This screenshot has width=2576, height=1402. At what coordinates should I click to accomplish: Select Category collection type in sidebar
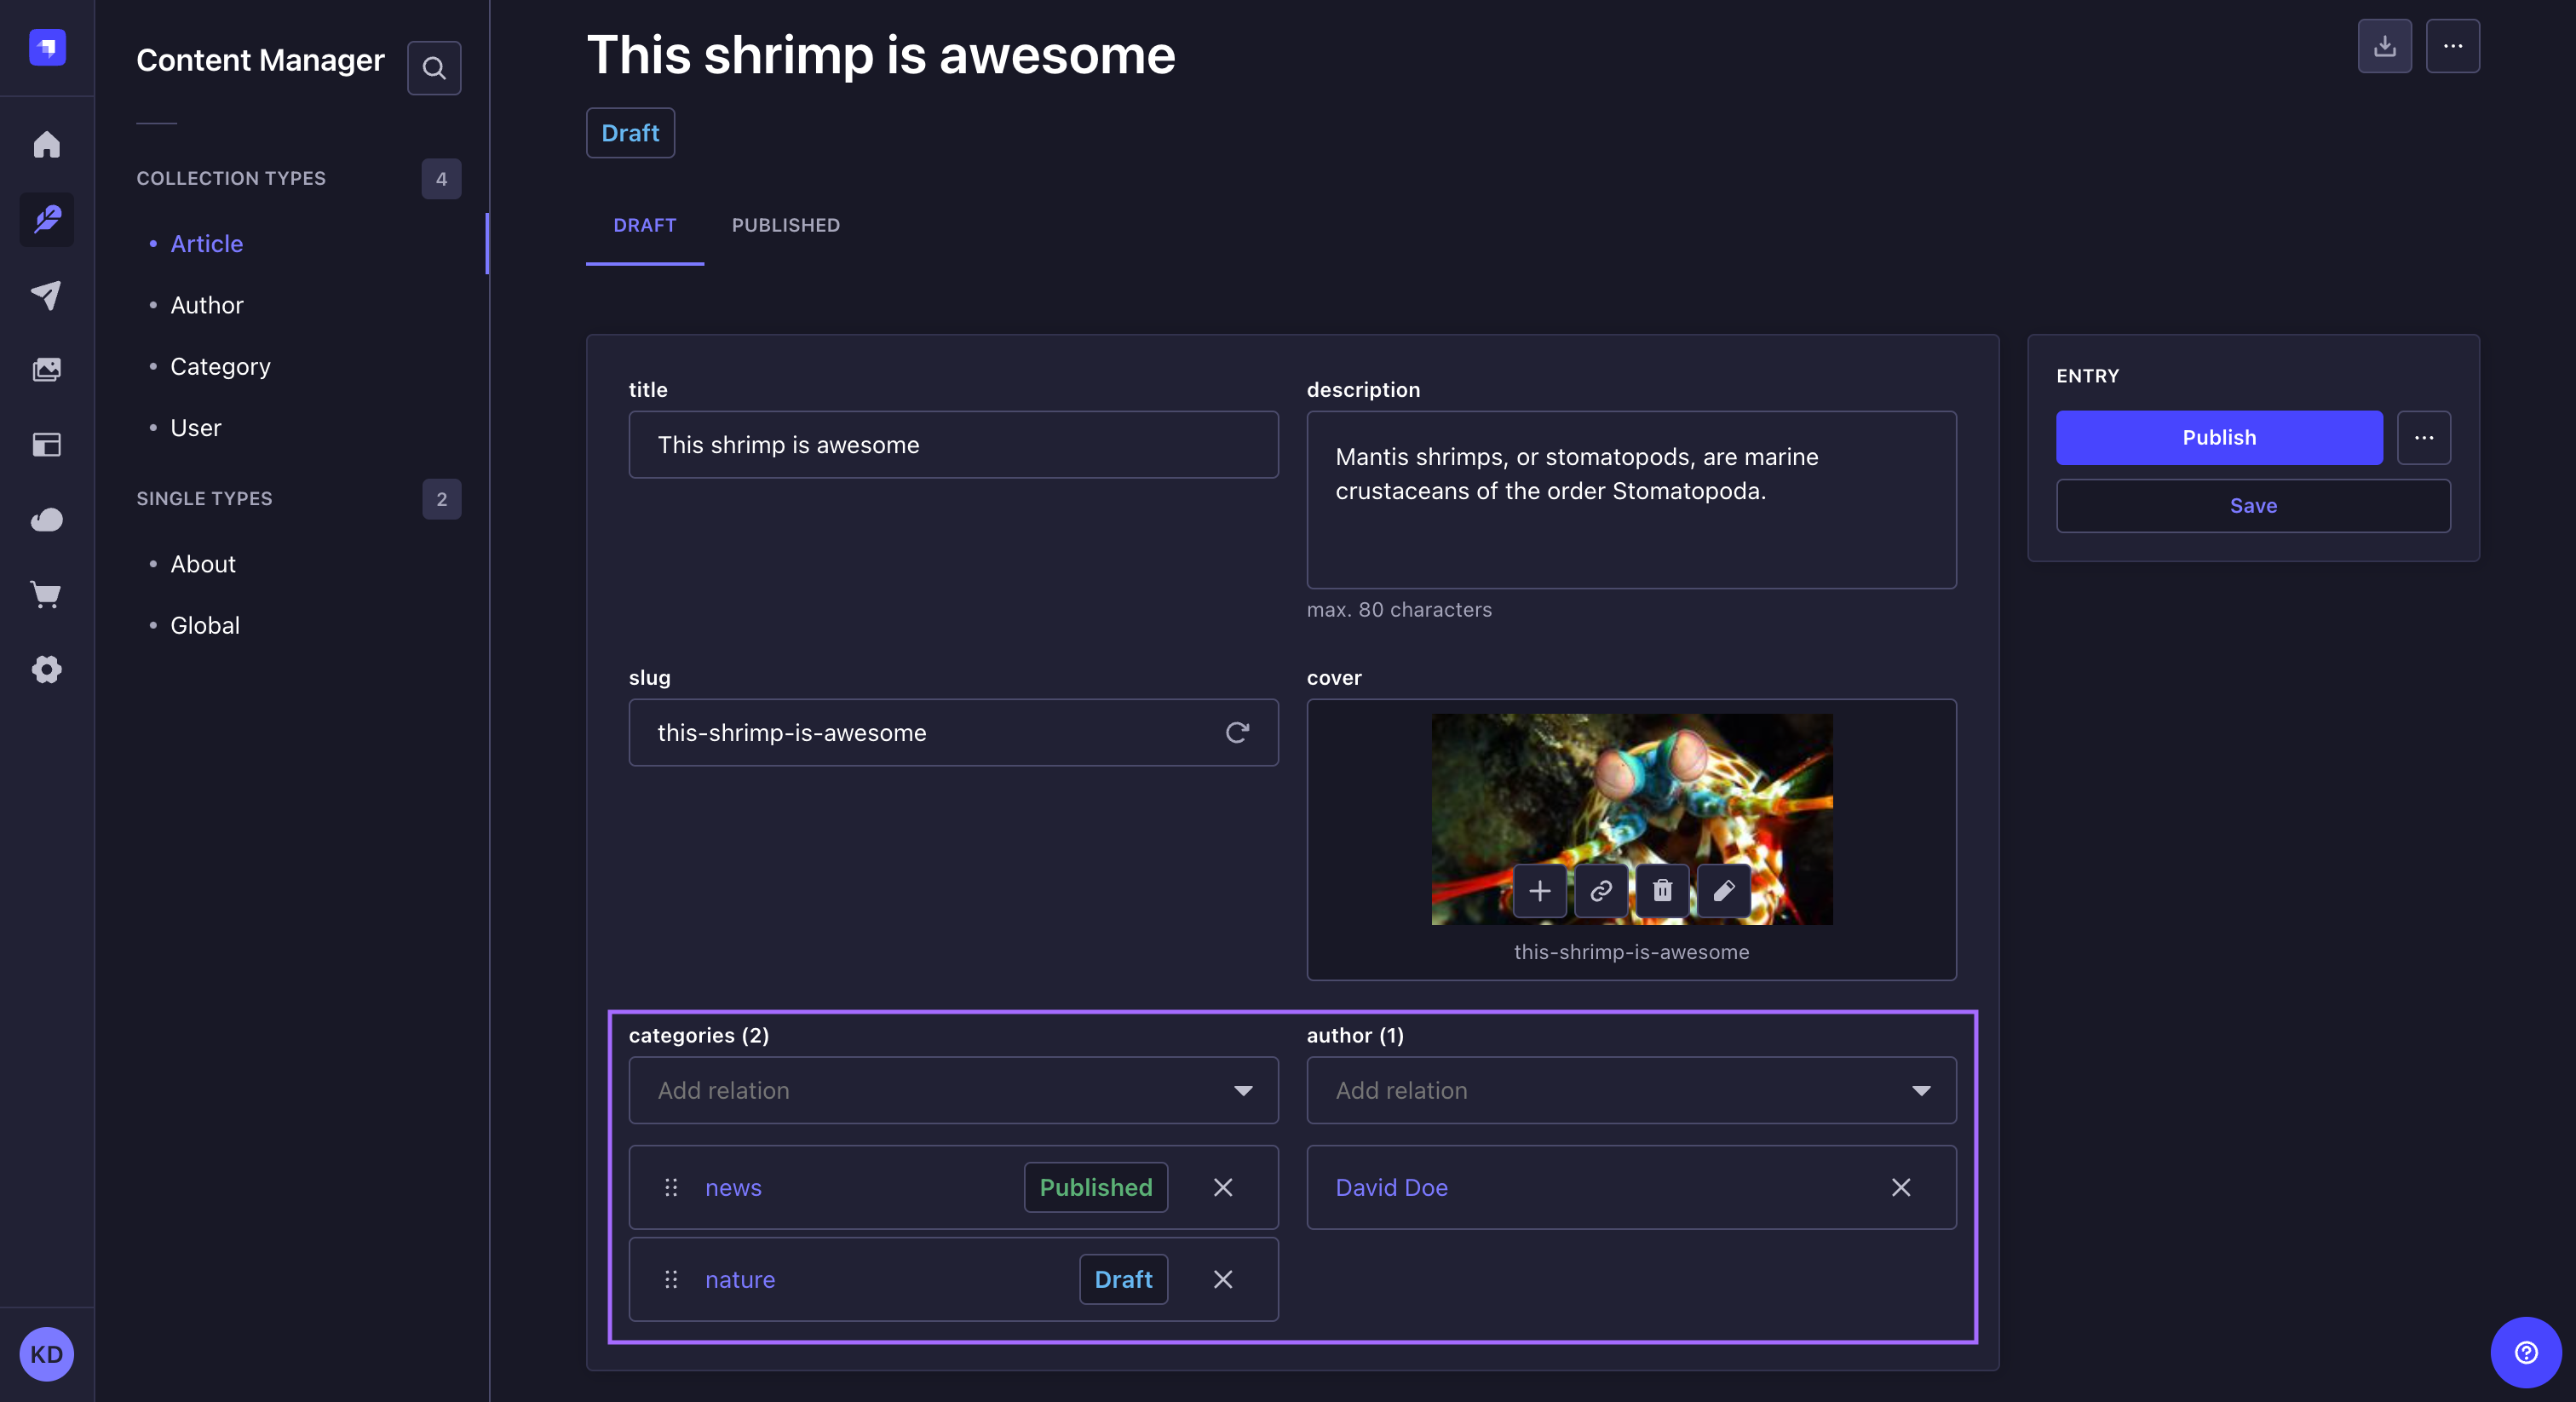click(220, 366)
